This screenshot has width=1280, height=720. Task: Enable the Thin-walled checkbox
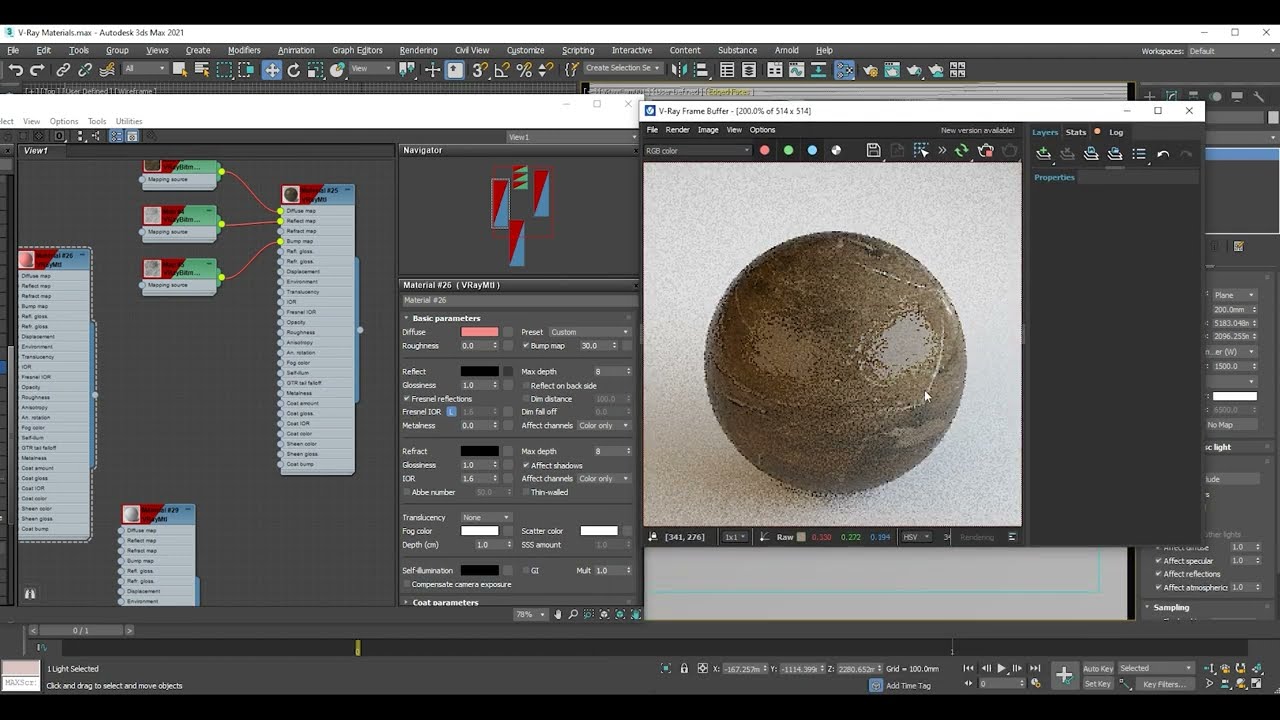pyautogui.click(x=526, y=492)
